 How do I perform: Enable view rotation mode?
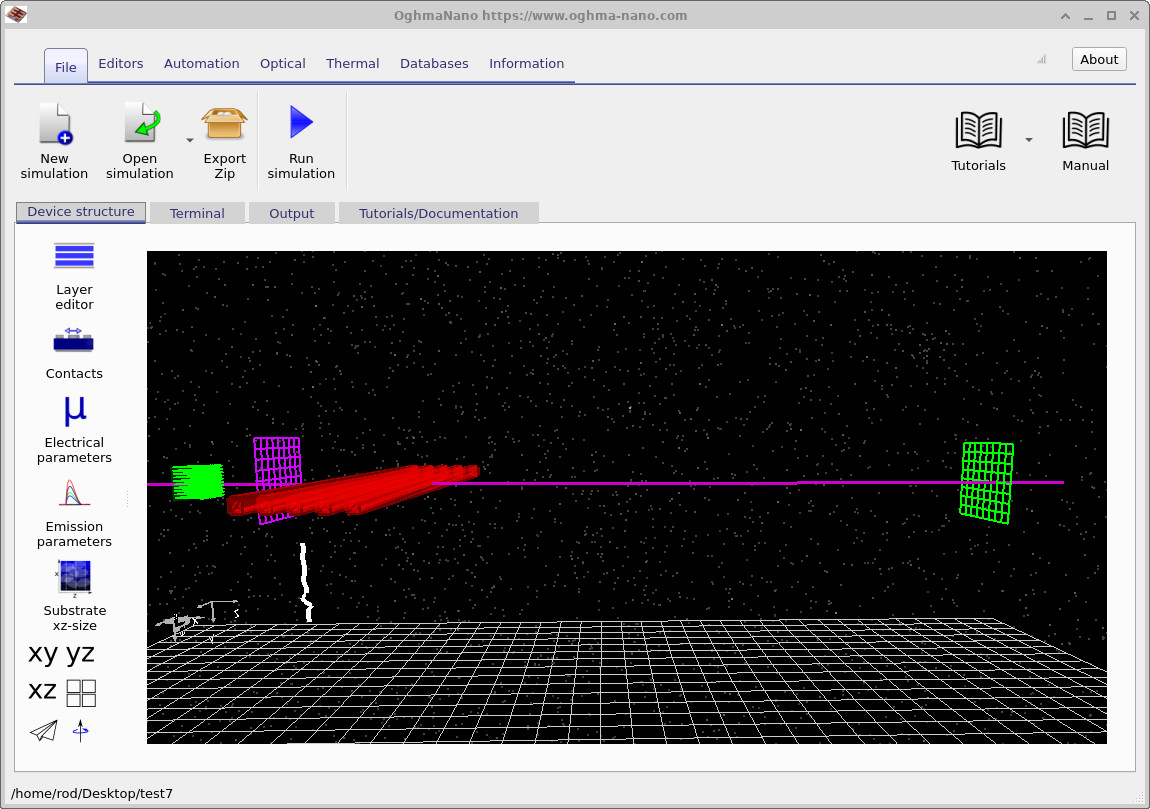tap(80, 731)
